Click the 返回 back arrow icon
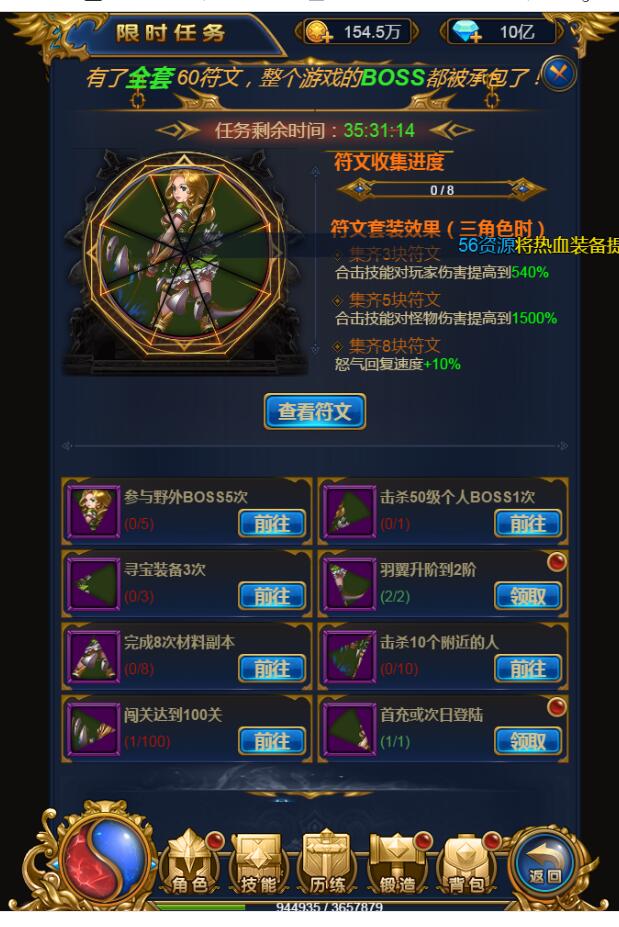Screen dimensions: 619x927 point(545,864)
